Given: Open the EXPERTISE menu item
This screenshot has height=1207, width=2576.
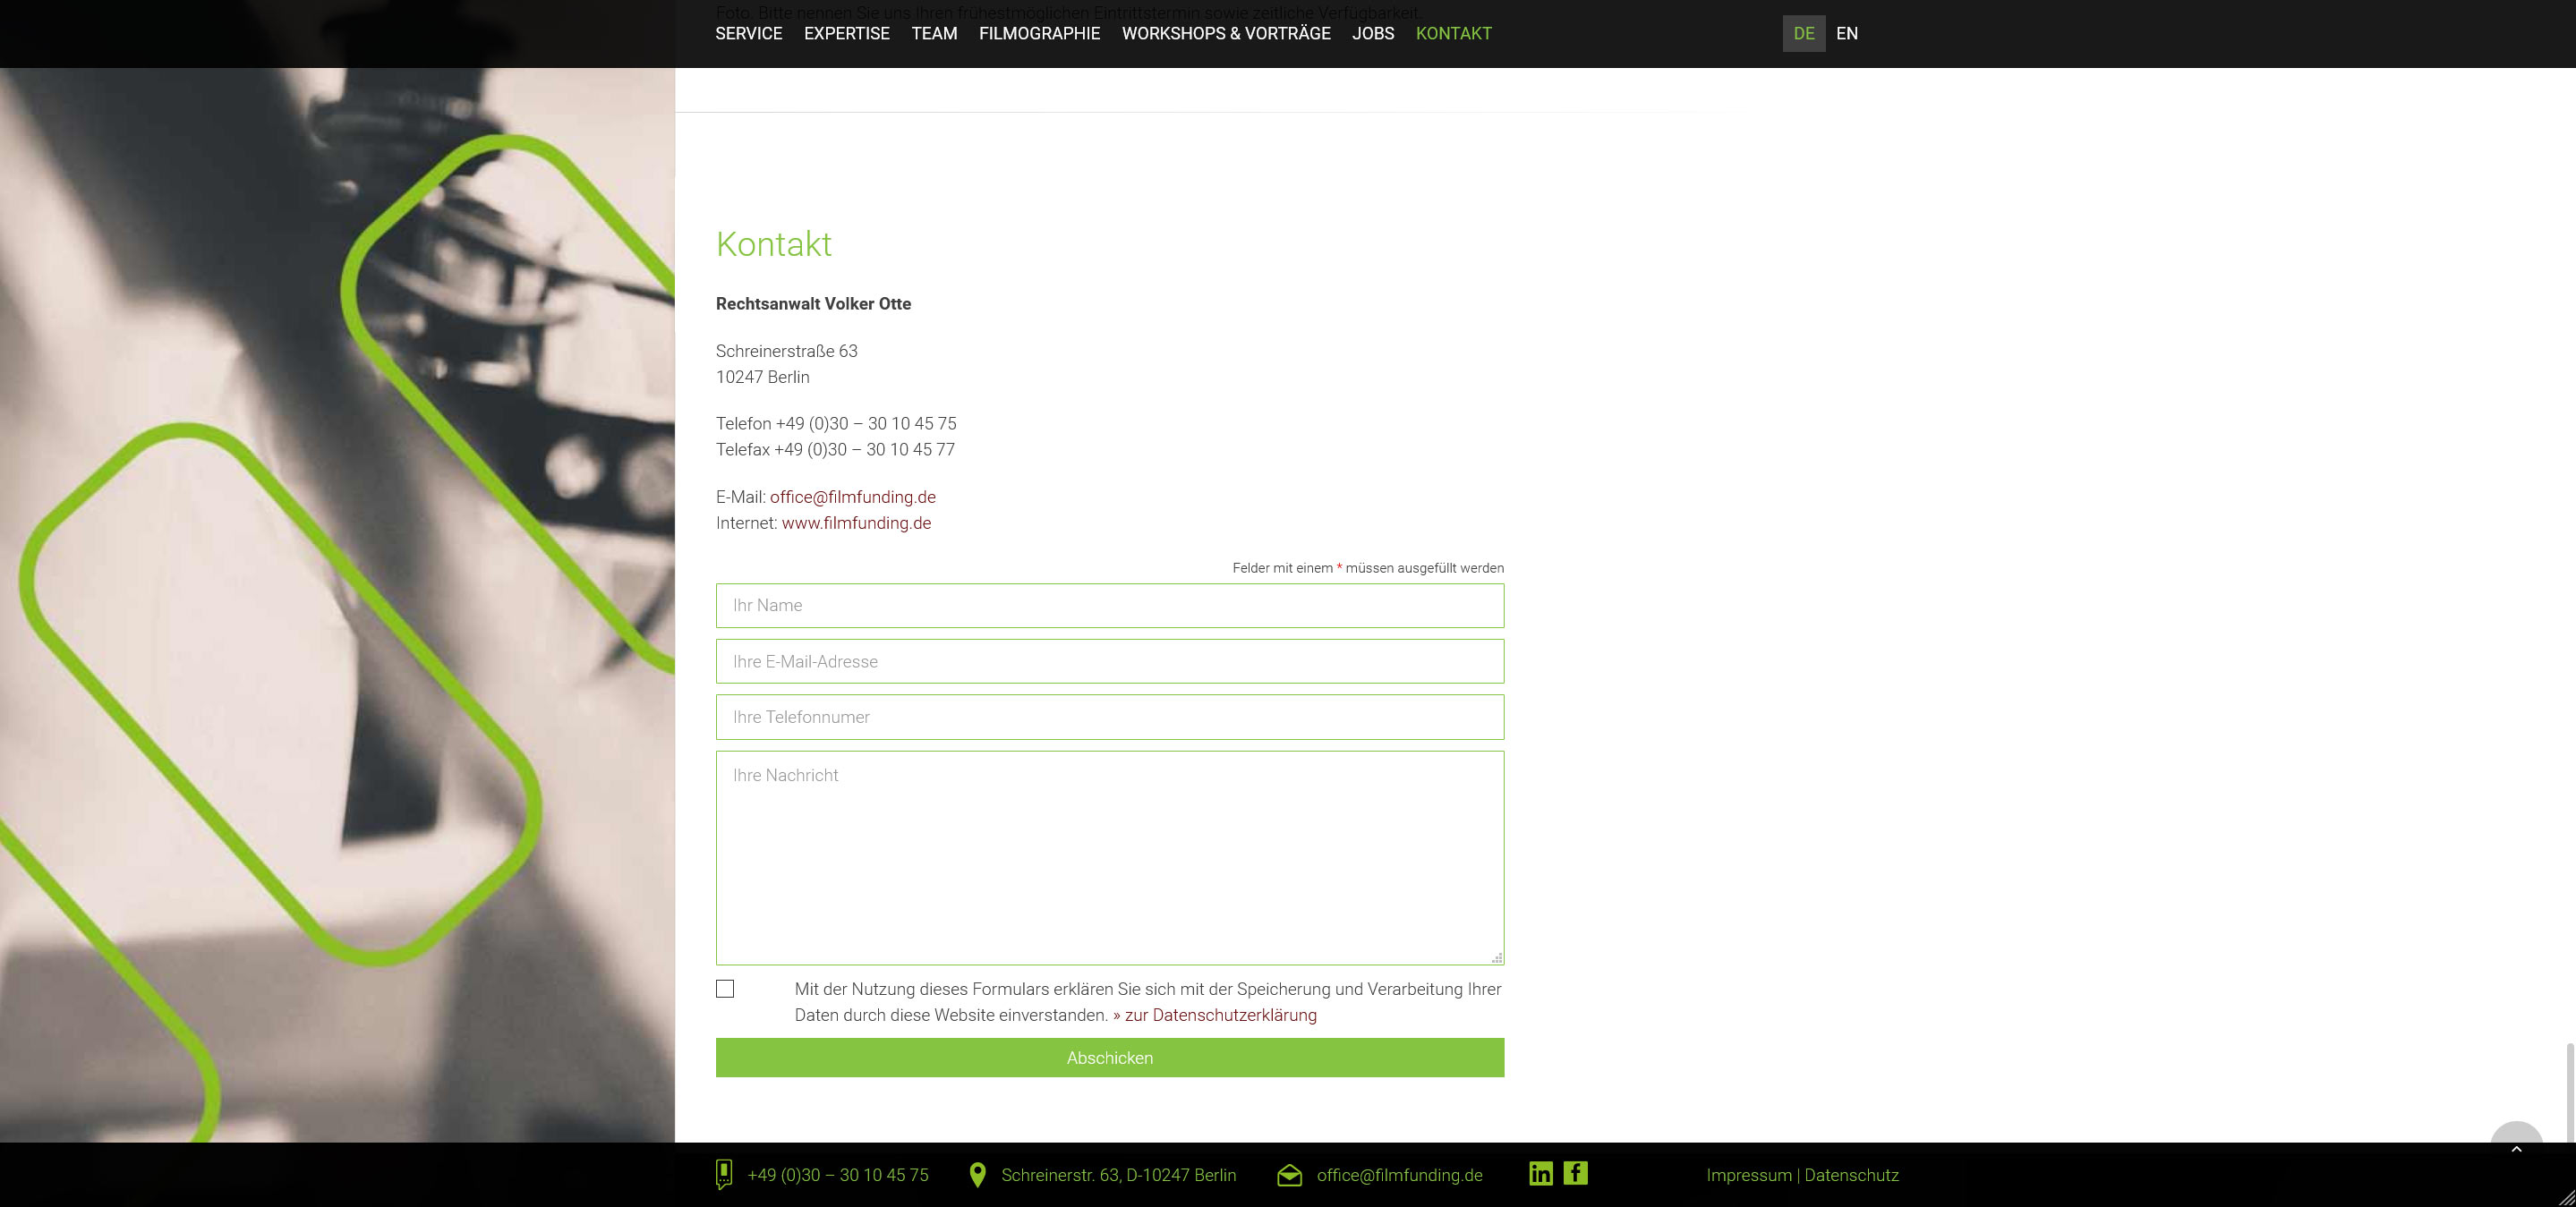Looking at the screenshot, I should point(847,33).
